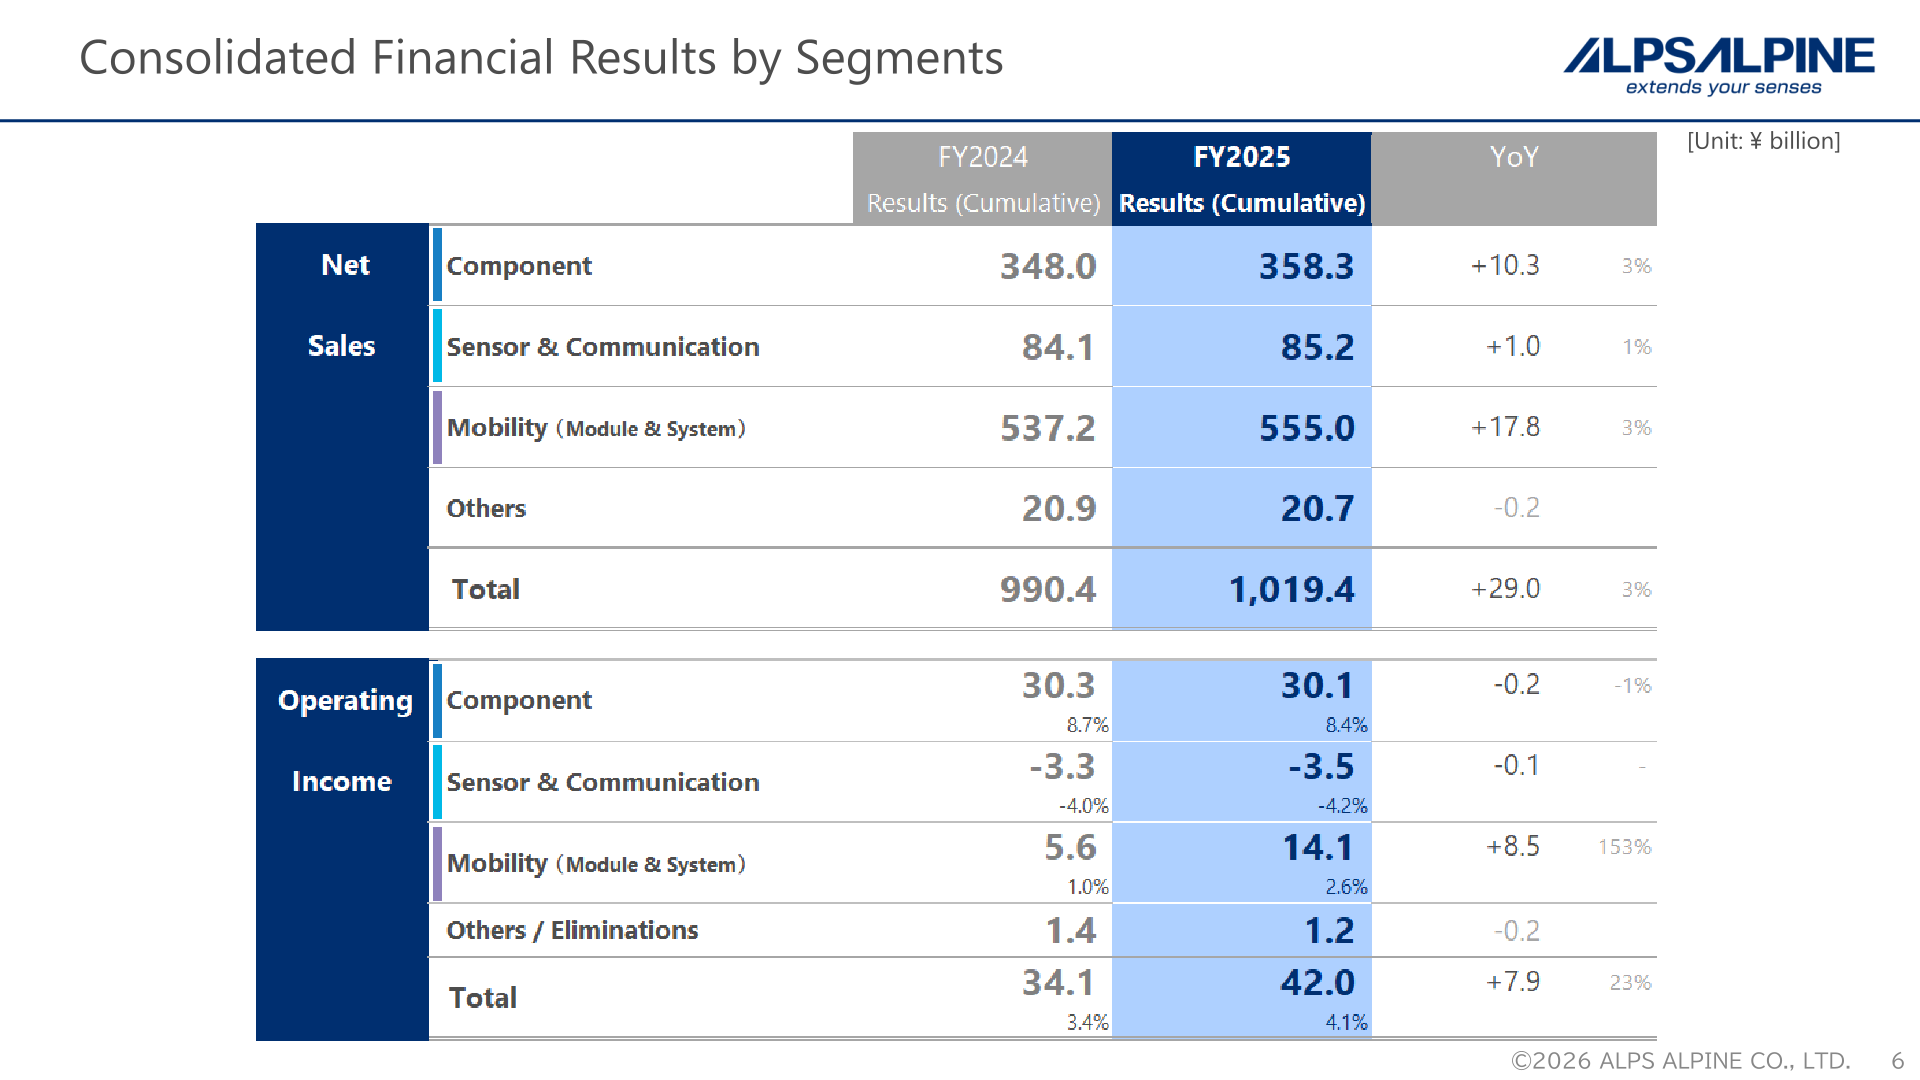The height and width of the screenshot is (1080, 1920).
Task: Click the YoY column header
Action: [1514, 179]
